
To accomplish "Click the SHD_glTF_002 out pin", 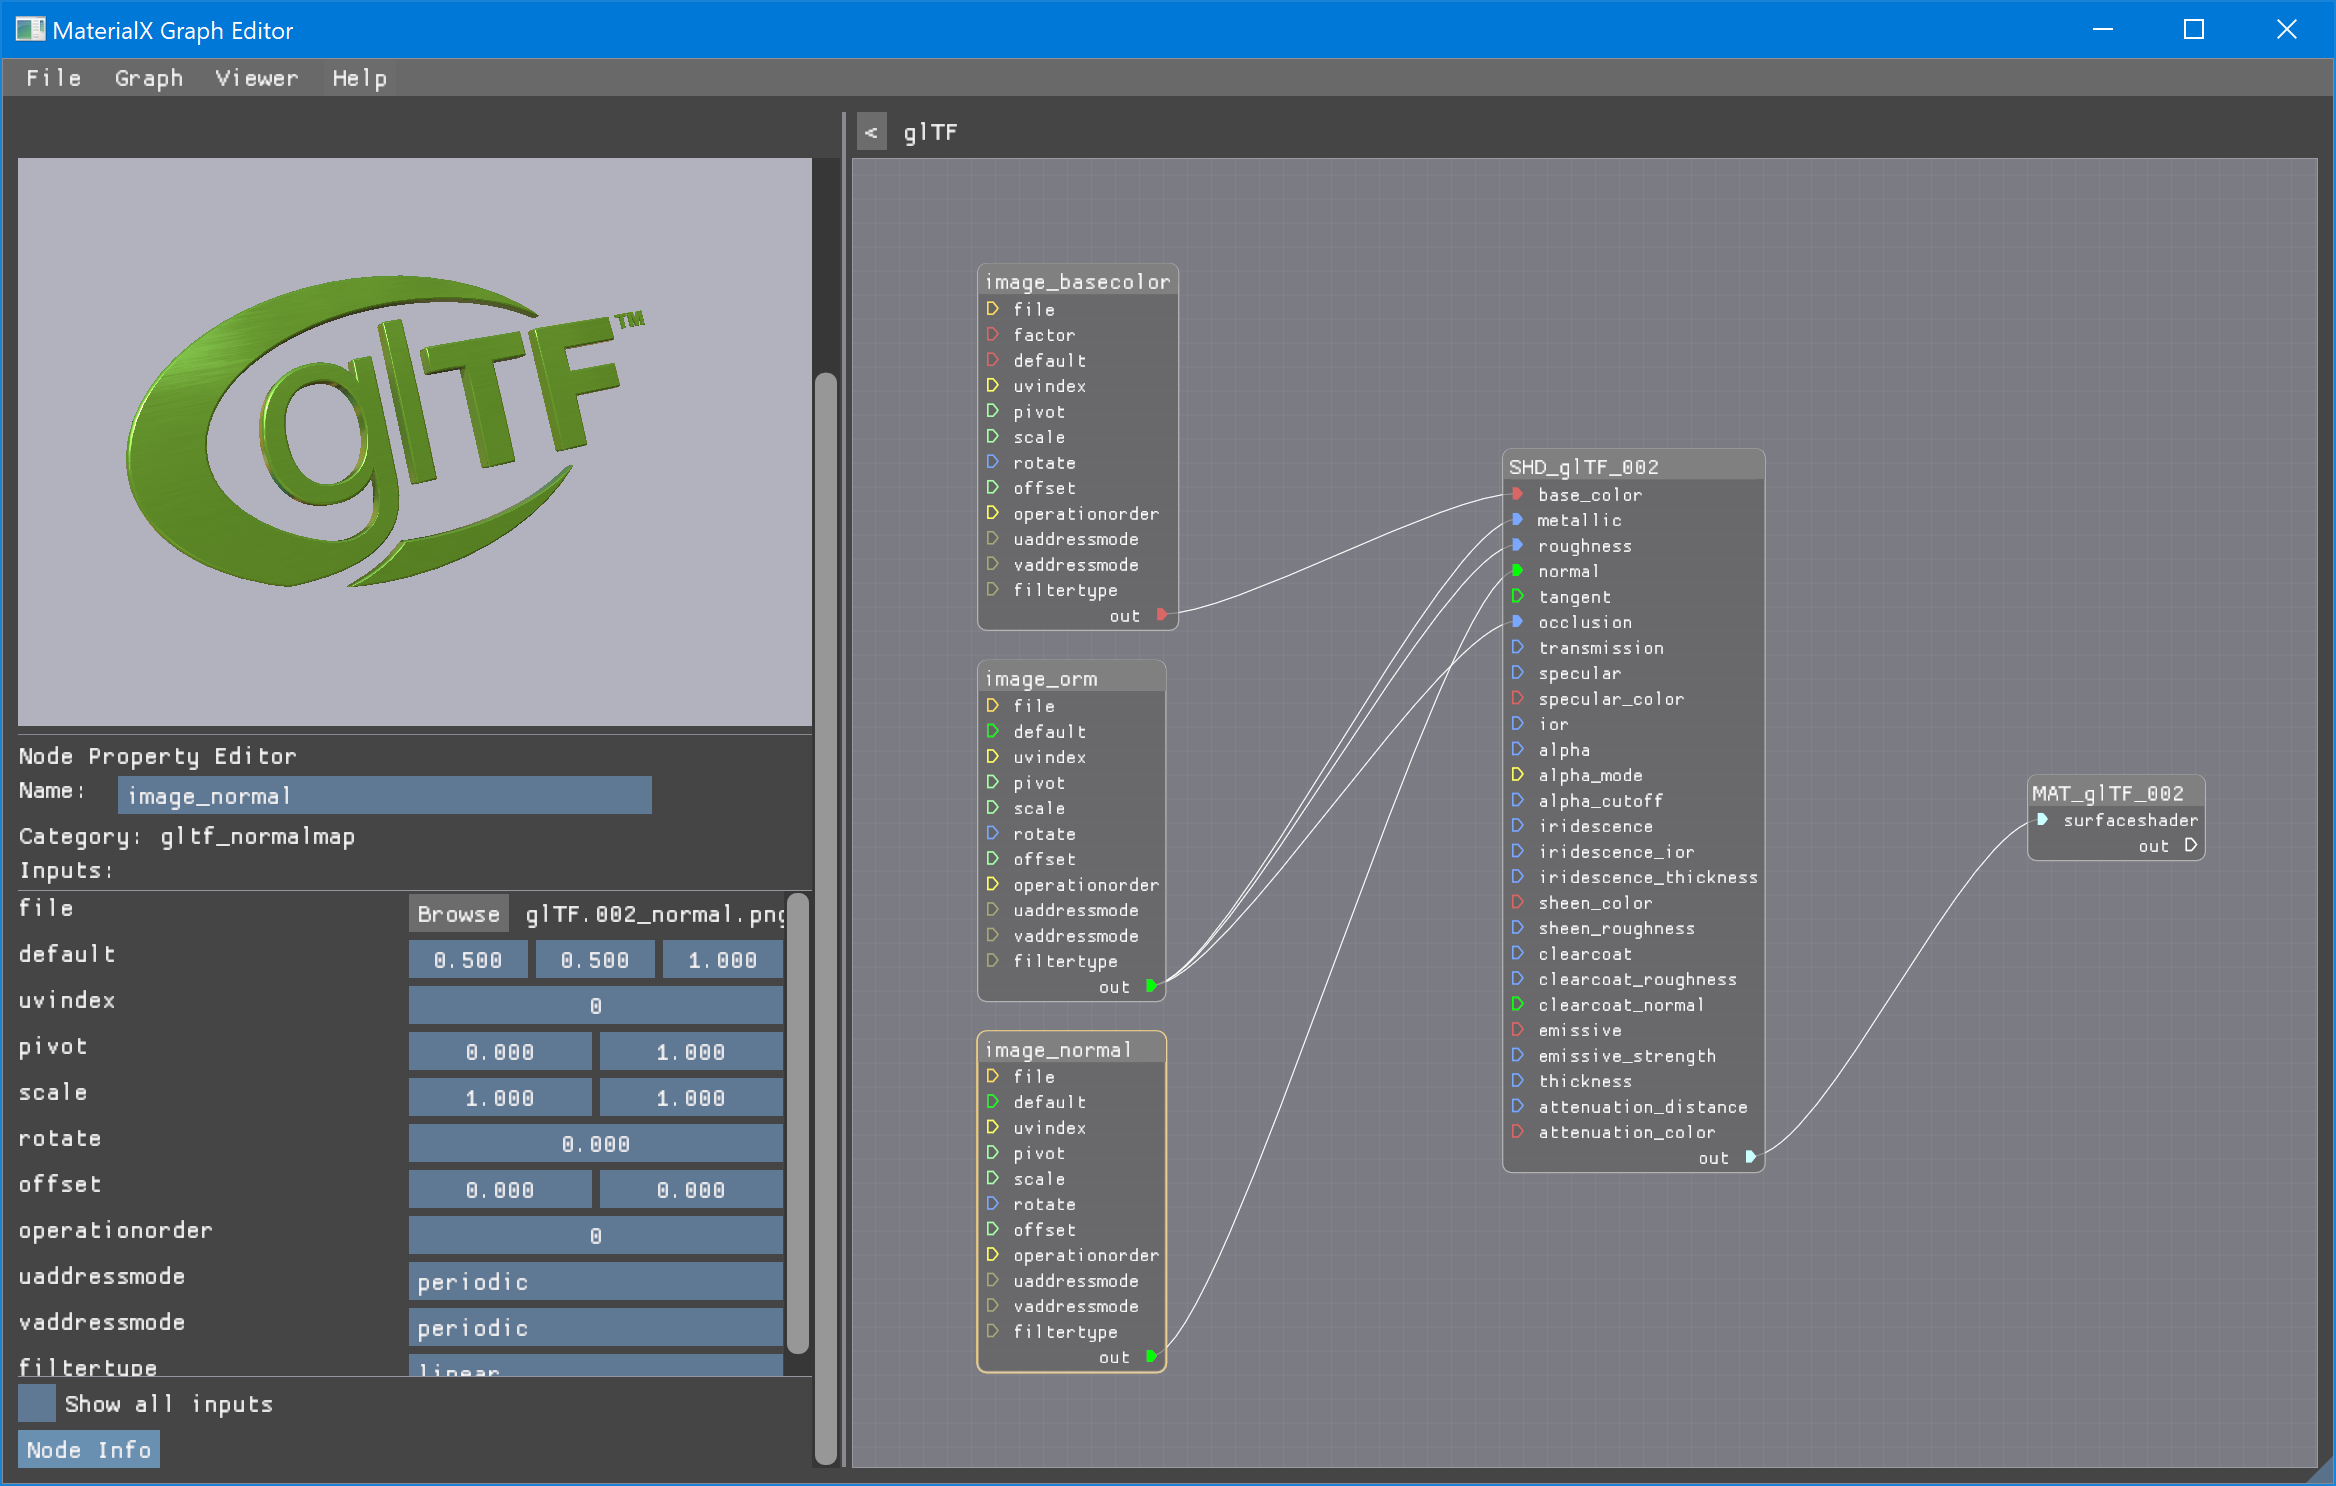I will point(1750,1157).
